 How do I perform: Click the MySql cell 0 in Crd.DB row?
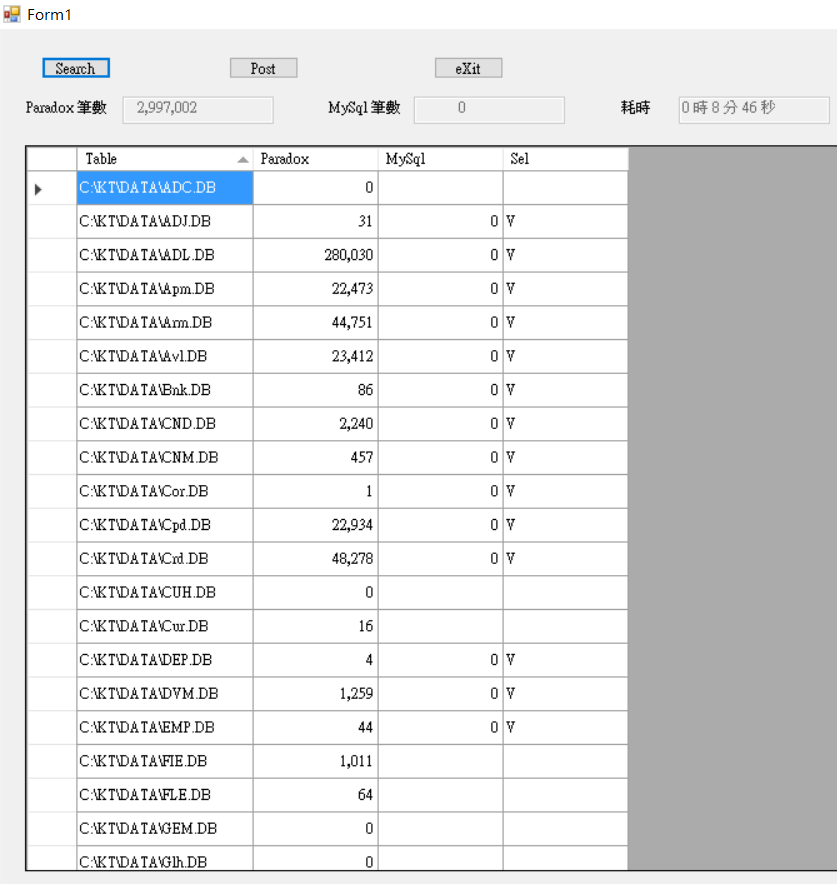click(441, 559)
